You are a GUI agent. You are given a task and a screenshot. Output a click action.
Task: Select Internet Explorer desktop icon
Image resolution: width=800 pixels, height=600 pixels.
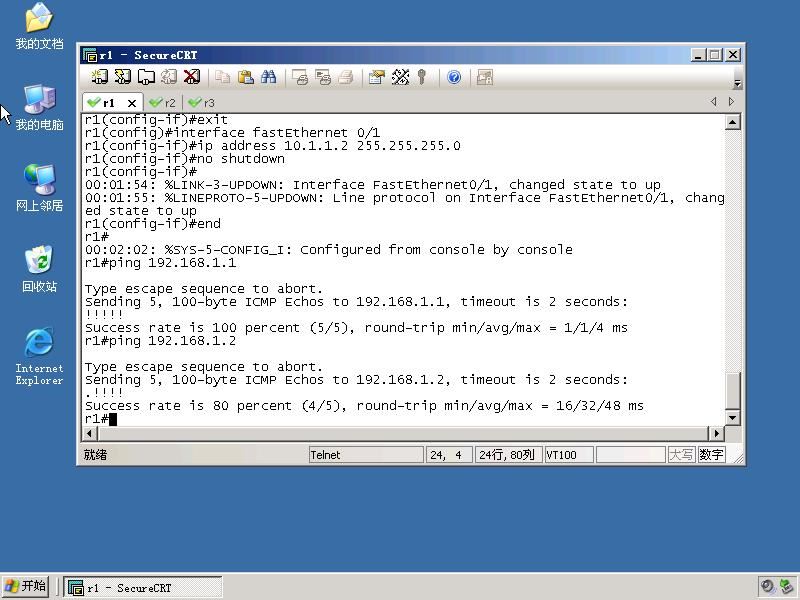click(39, 356)
